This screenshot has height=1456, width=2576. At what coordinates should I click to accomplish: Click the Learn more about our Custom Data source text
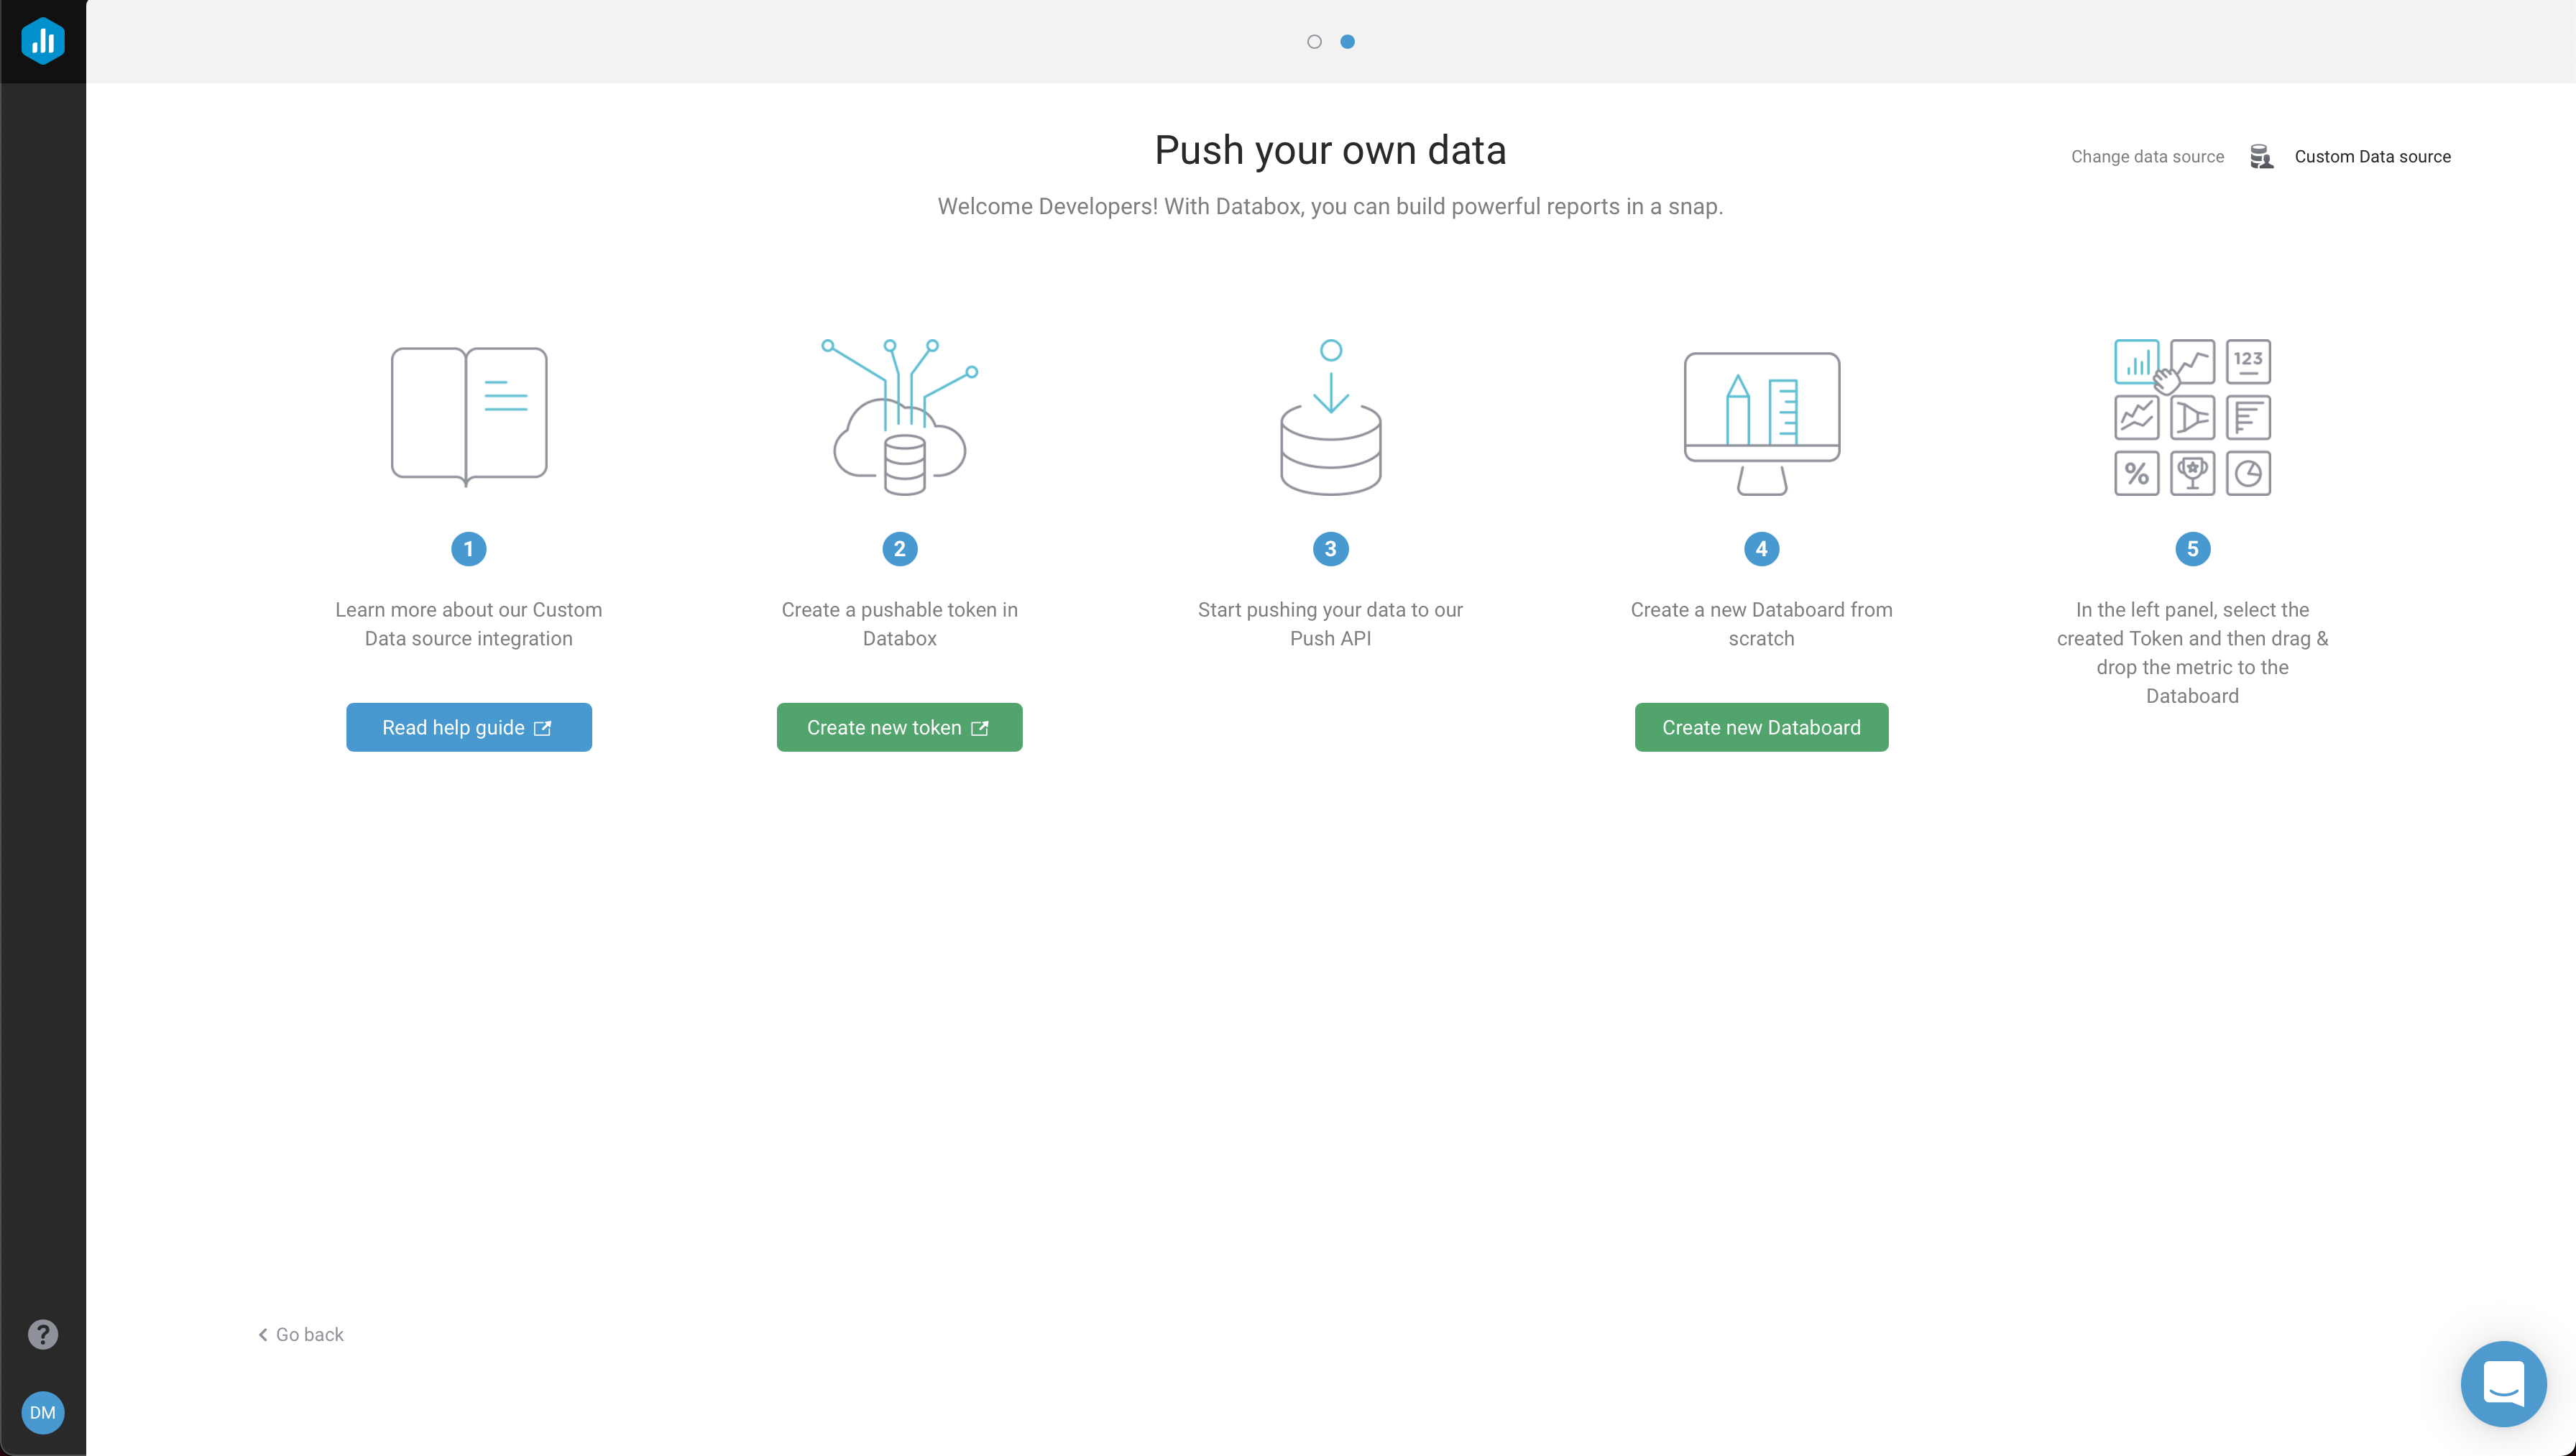[x=469, y=624]
